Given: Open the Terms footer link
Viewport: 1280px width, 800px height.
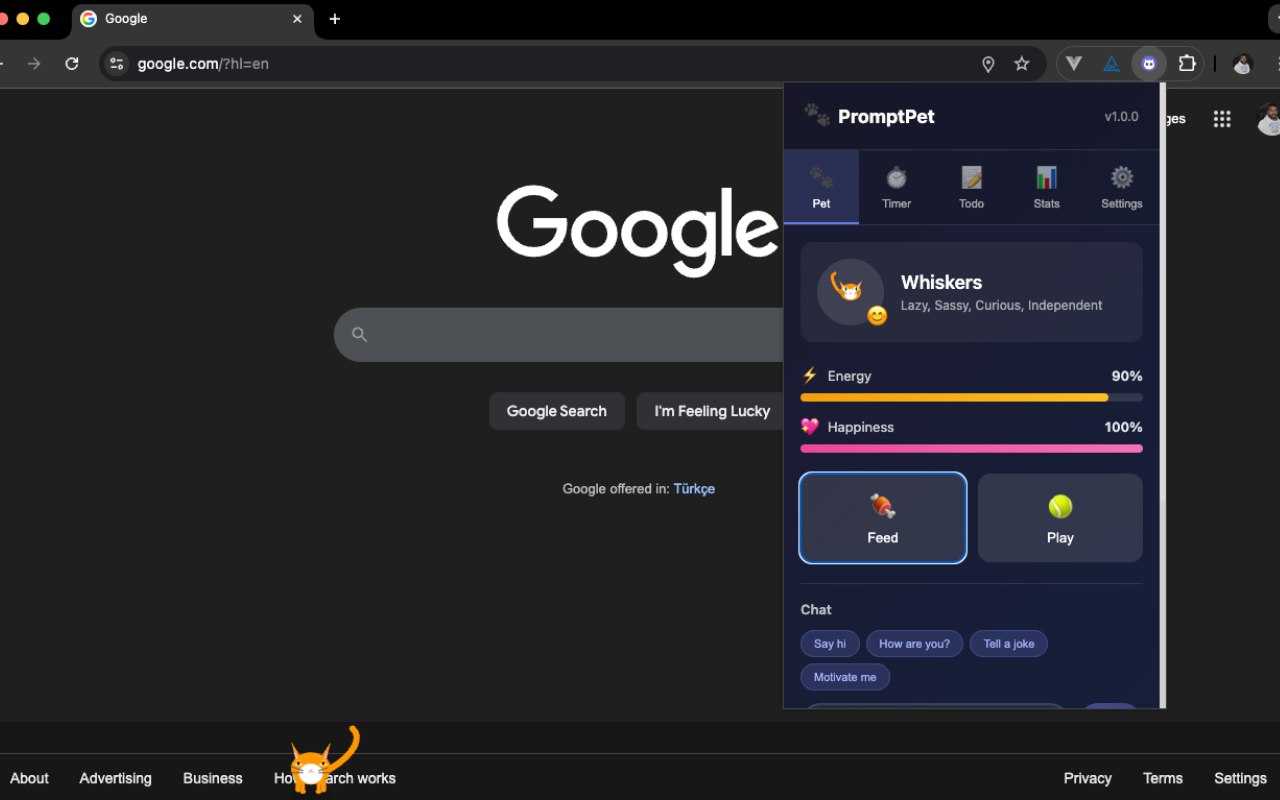Looking at the screenshot, I should pos(1162,778).
